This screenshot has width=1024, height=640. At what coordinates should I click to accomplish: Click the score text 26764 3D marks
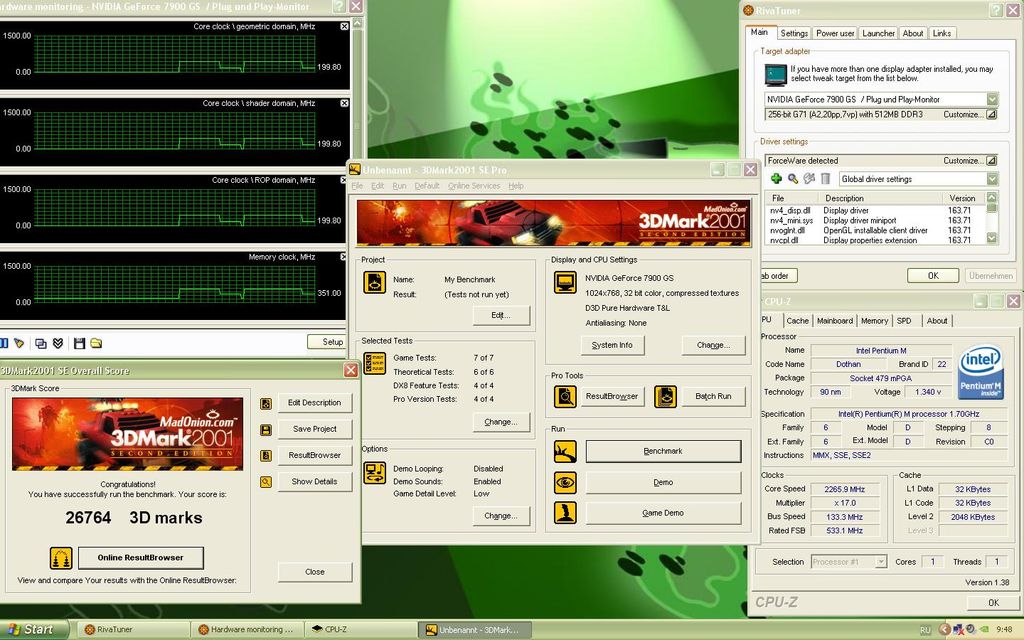click(134, 518)
